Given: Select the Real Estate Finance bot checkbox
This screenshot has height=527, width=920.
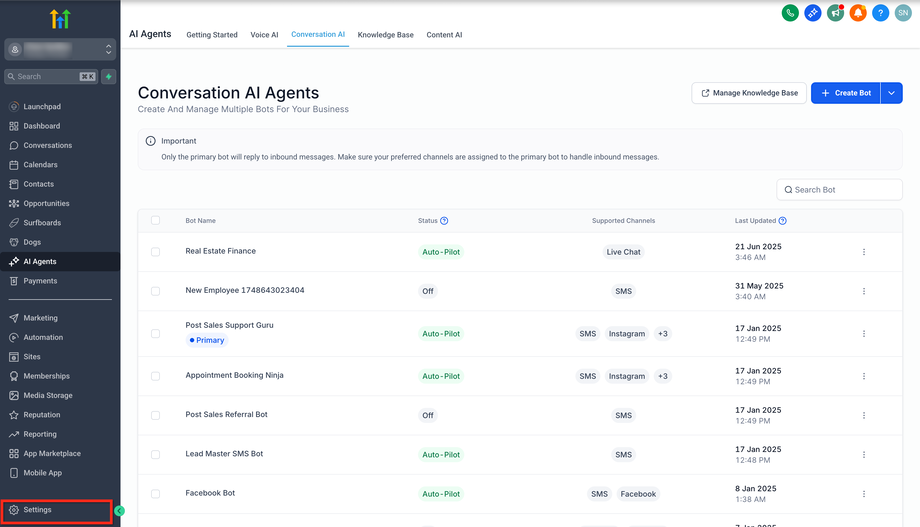Looking at the screenshot, I should [x=155, y=252].
